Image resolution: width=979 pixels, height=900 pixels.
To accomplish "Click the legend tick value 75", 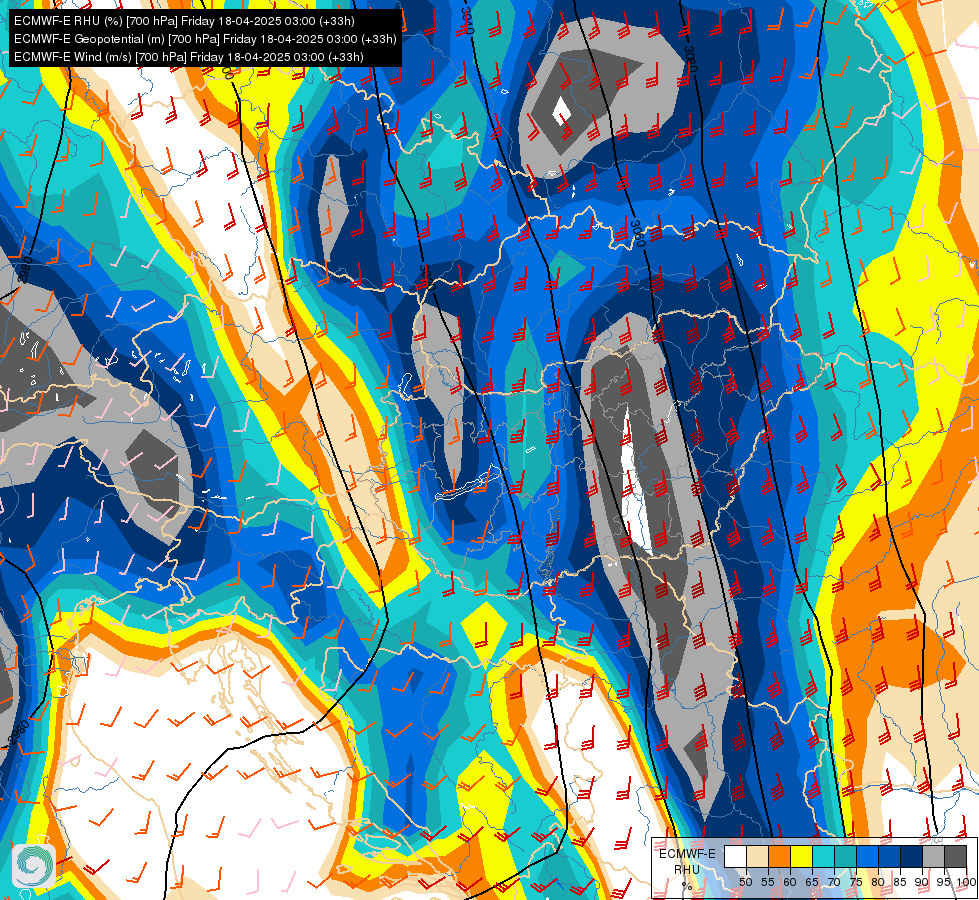I will 856,882.
